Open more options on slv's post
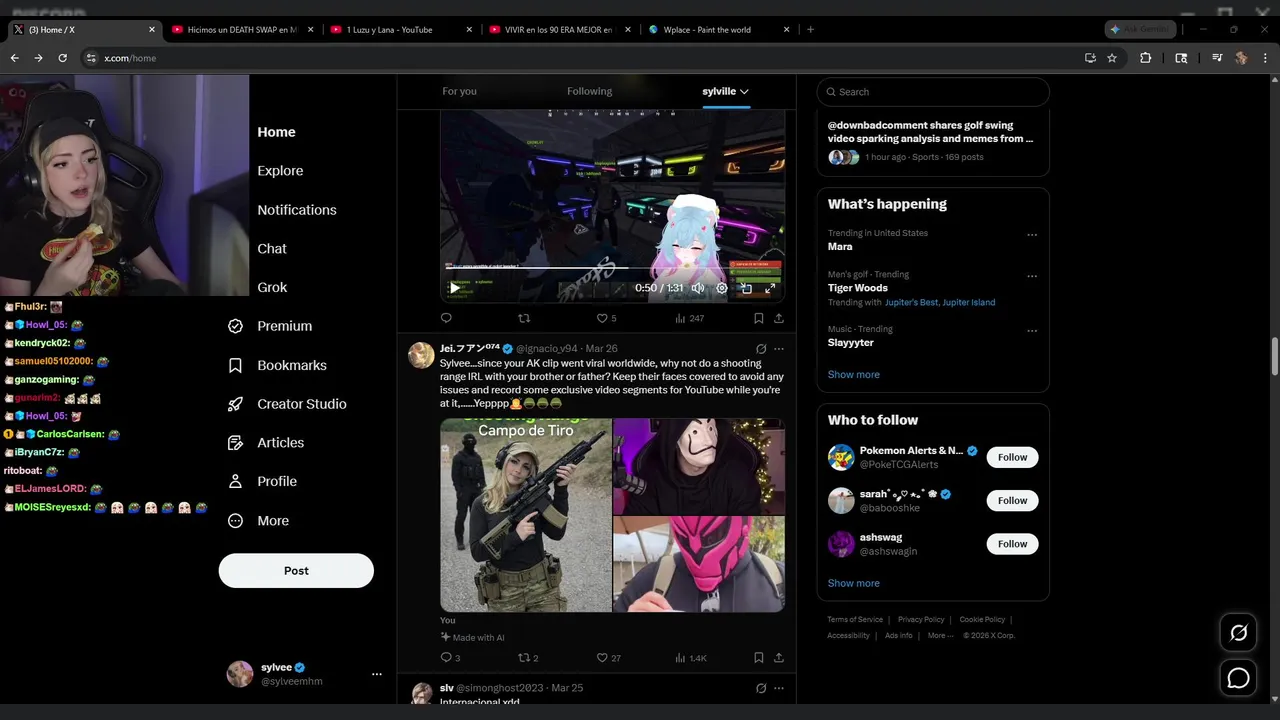1280x720 pixels. [779, 688]
